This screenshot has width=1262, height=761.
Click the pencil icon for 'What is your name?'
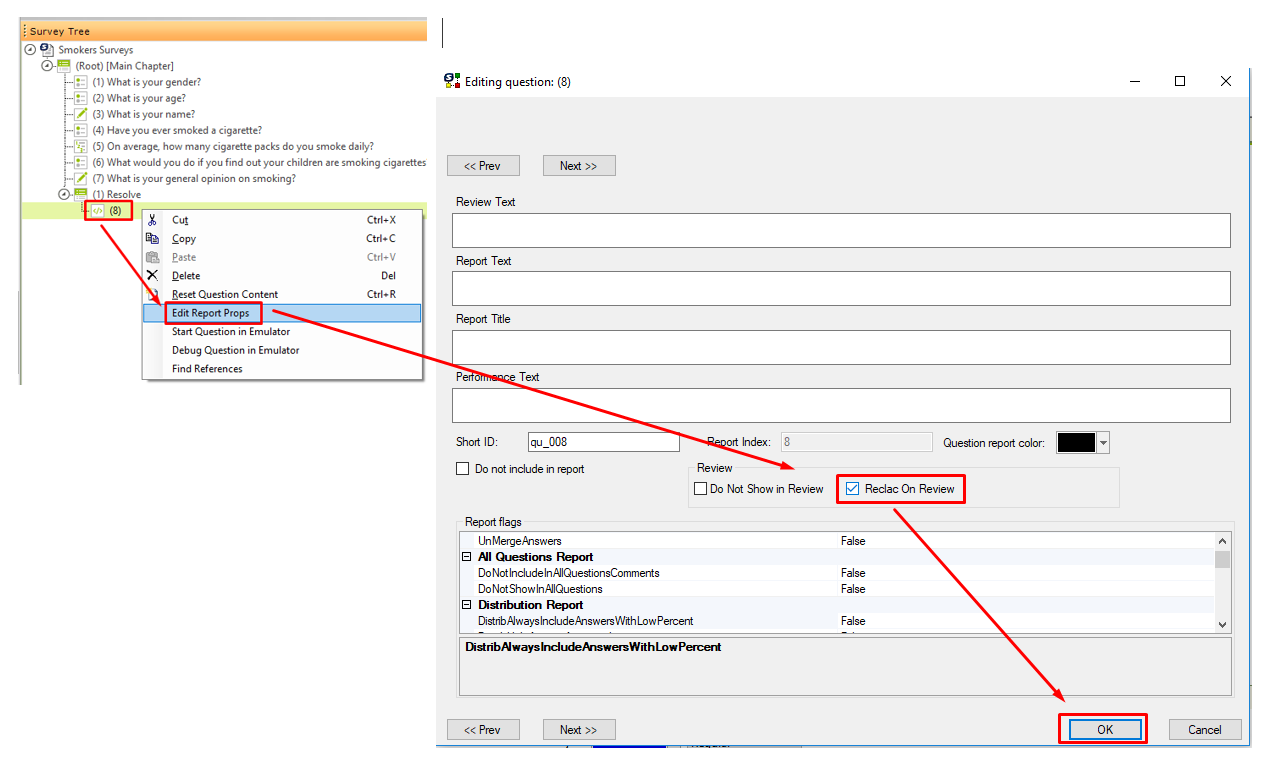[81, 114]
